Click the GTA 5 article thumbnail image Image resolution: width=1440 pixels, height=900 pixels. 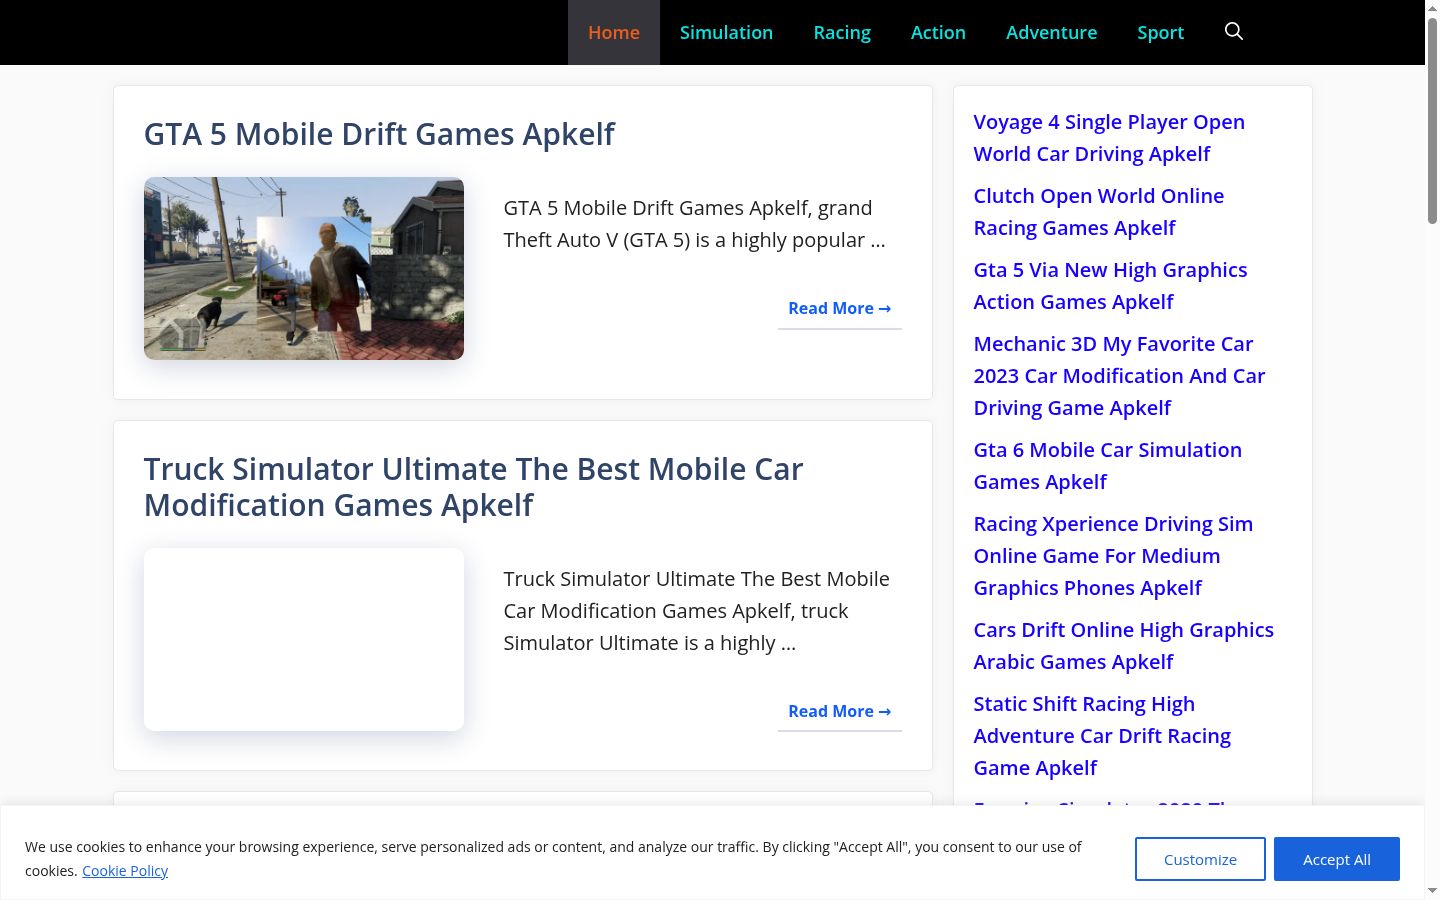304,268
